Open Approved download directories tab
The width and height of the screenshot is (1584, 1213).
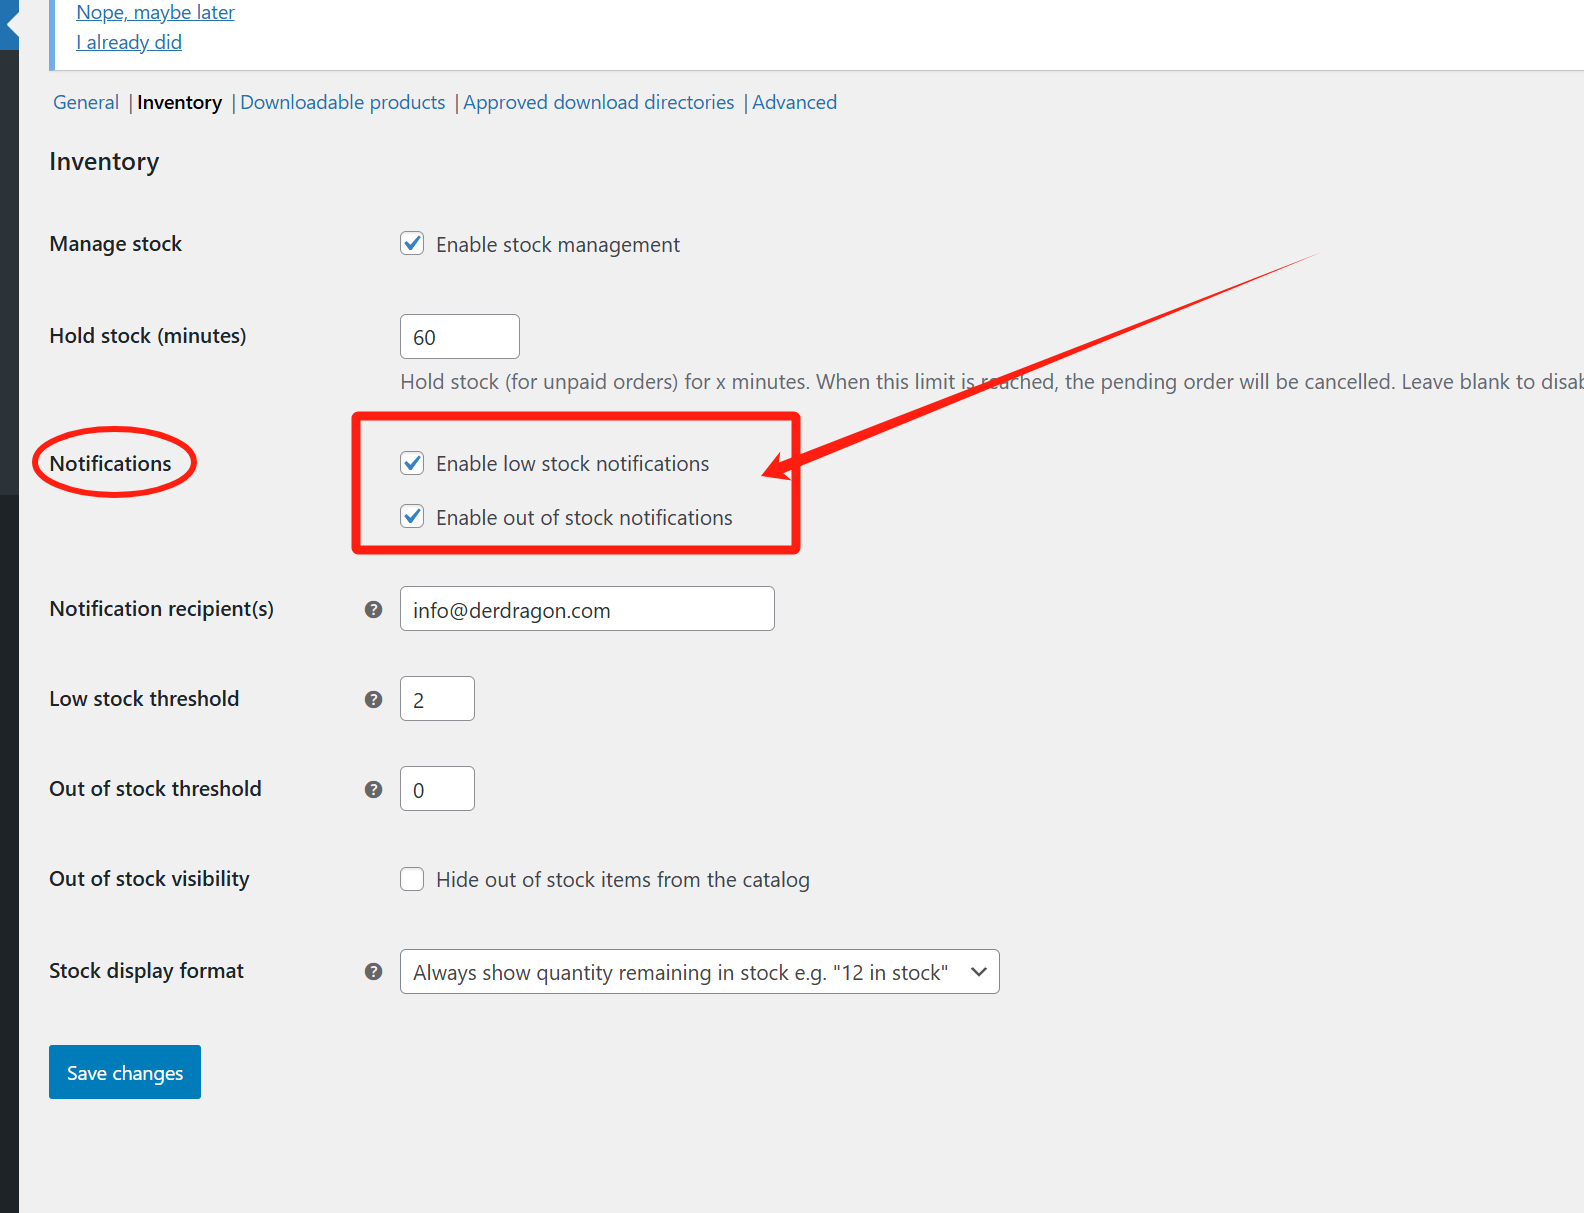(x=598, y=102)
